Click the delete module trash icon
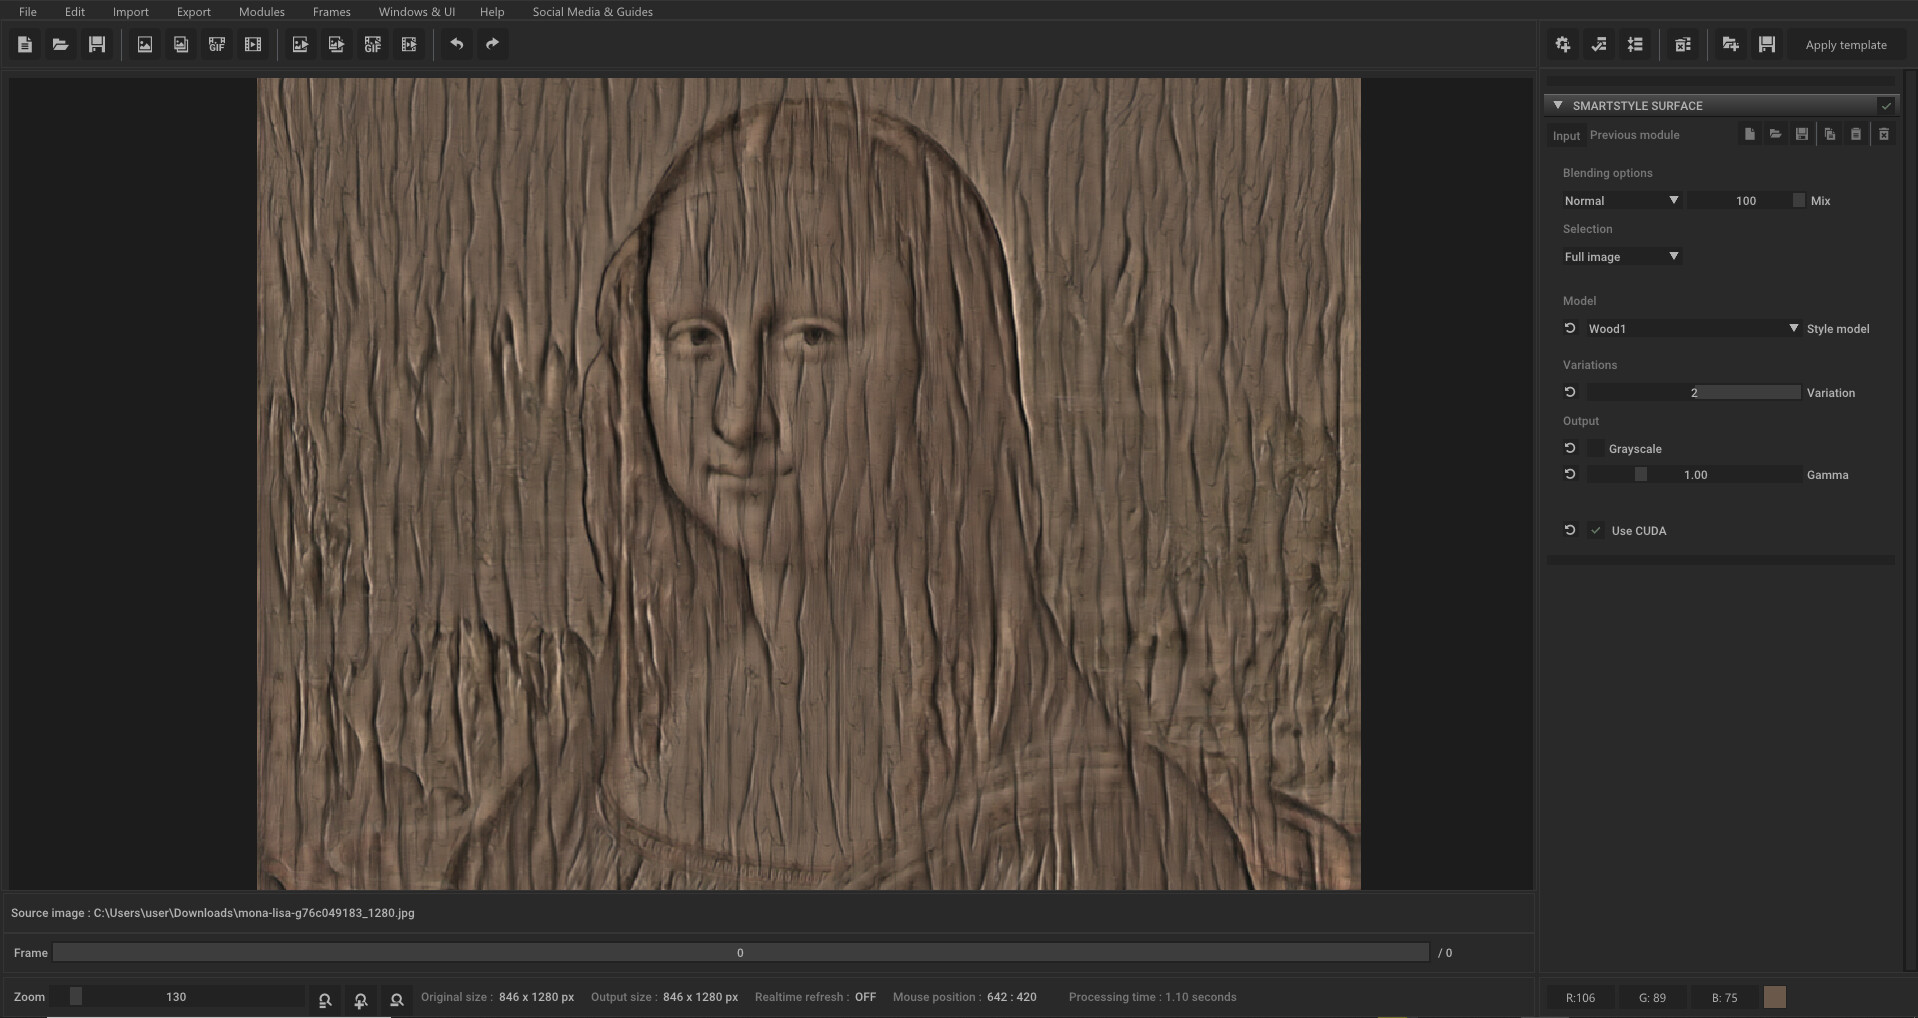 (1884, 134)
